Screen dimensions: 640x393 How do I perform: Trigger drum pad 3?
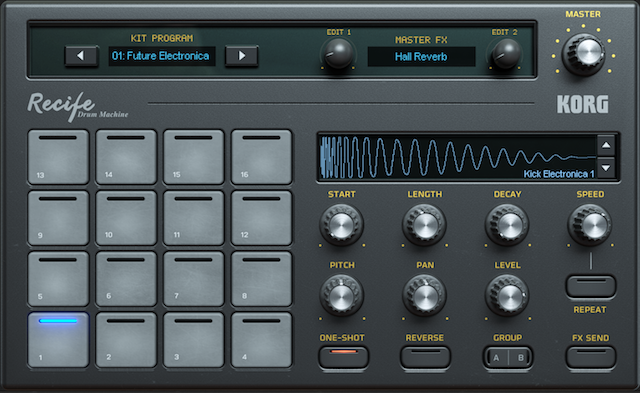(x=194, y=340)
